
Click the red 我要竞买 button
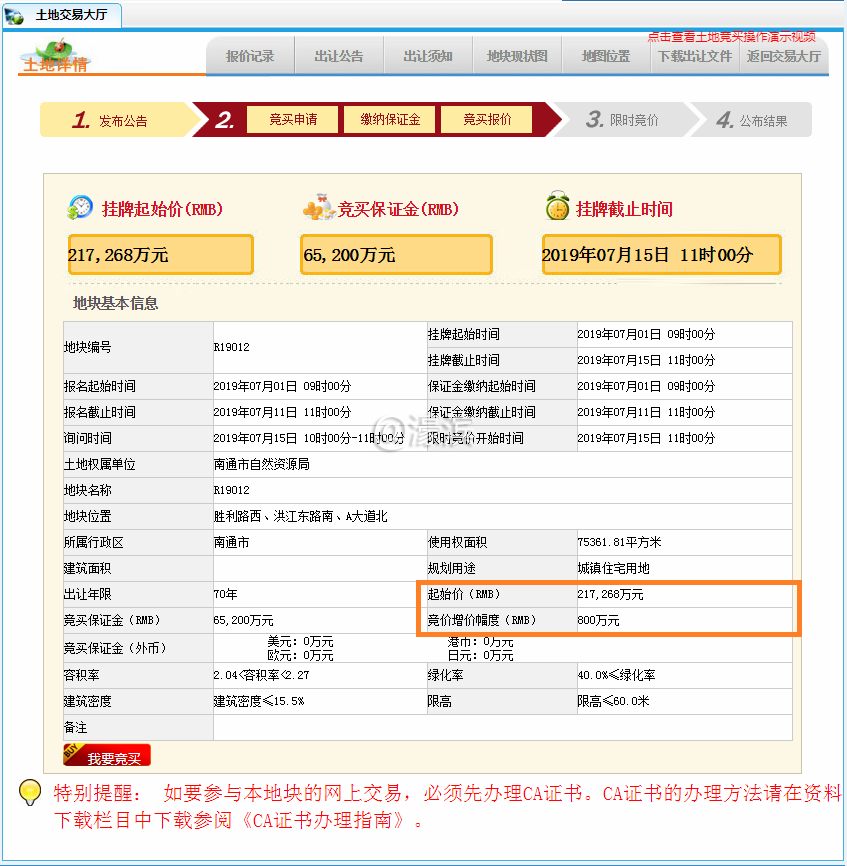[107, 757]
